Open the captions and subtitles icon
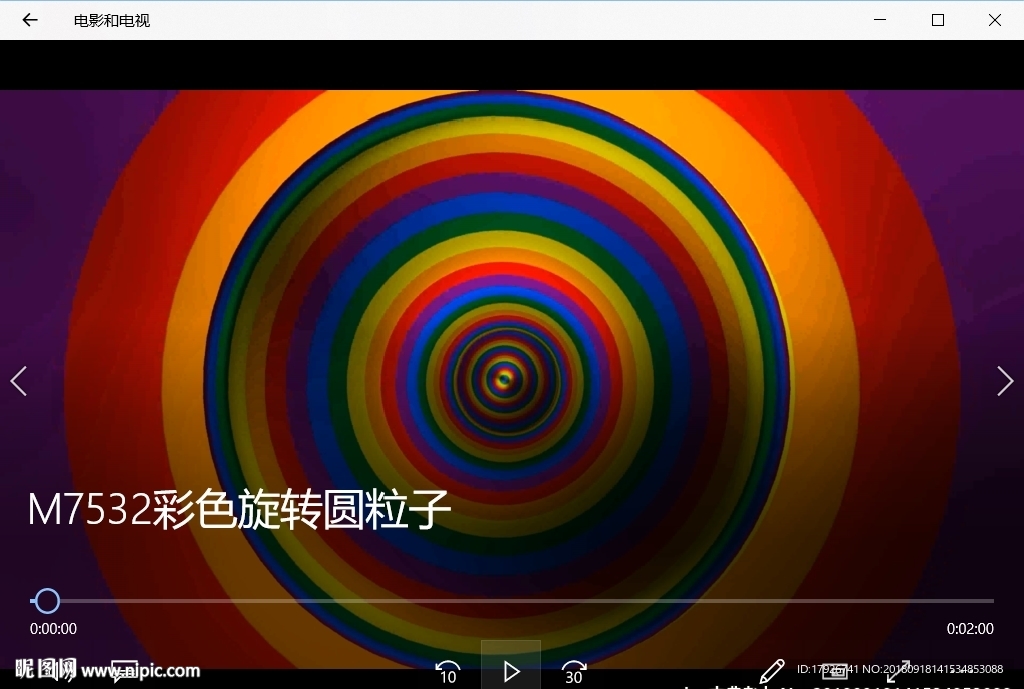The image size is (1024, 689). [x=124, y=671]
